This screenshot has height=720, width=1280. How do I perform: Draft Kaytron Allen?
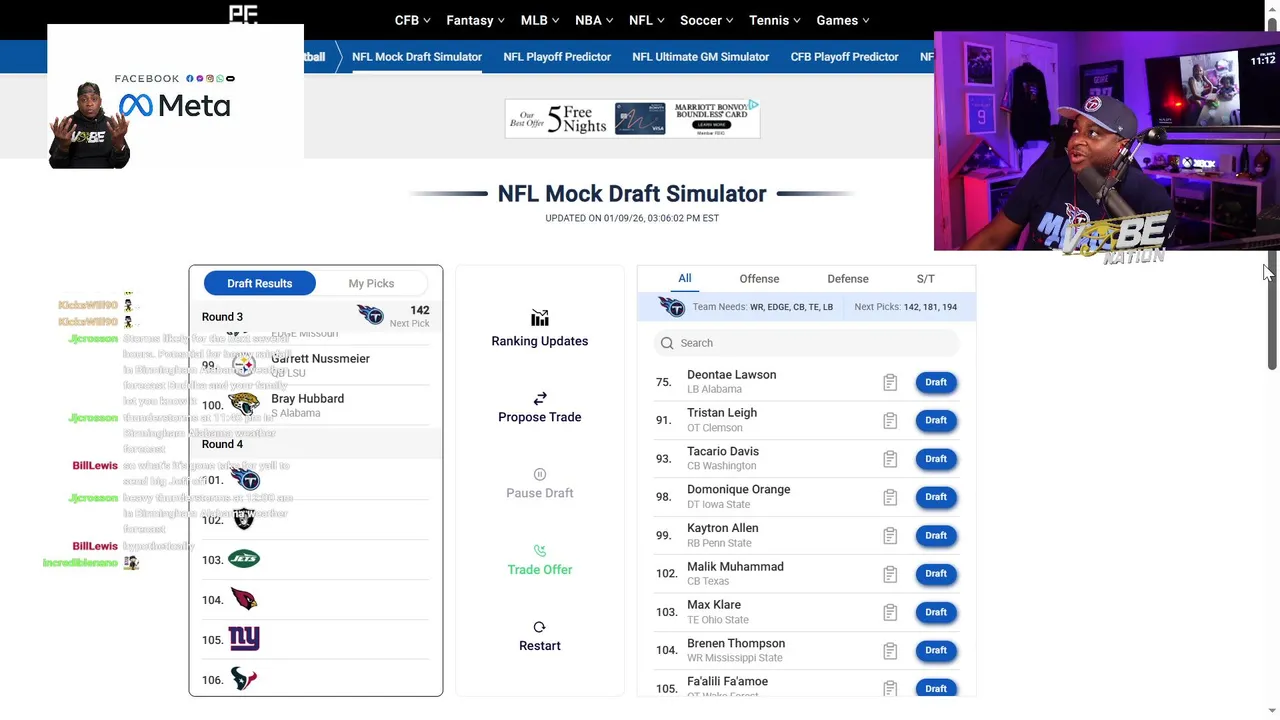click(936, 535)
